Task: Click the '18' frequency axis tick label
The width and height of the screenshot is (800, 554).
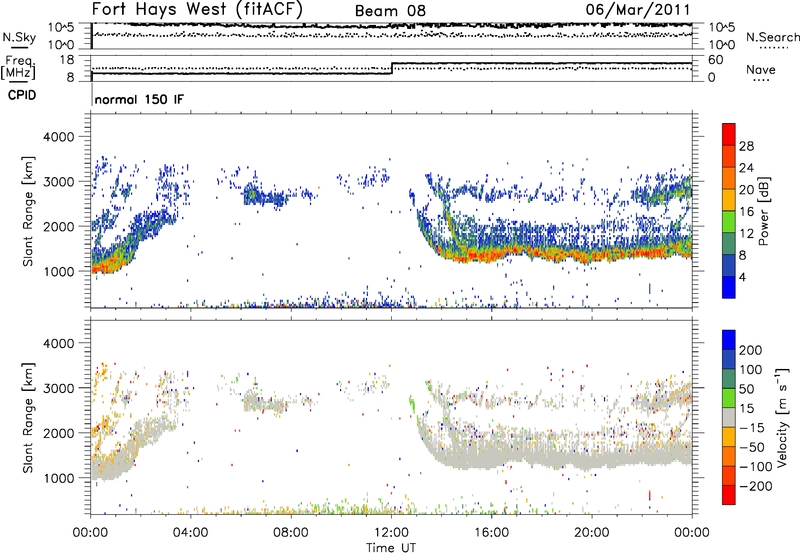Action: [x=67, y=59]
